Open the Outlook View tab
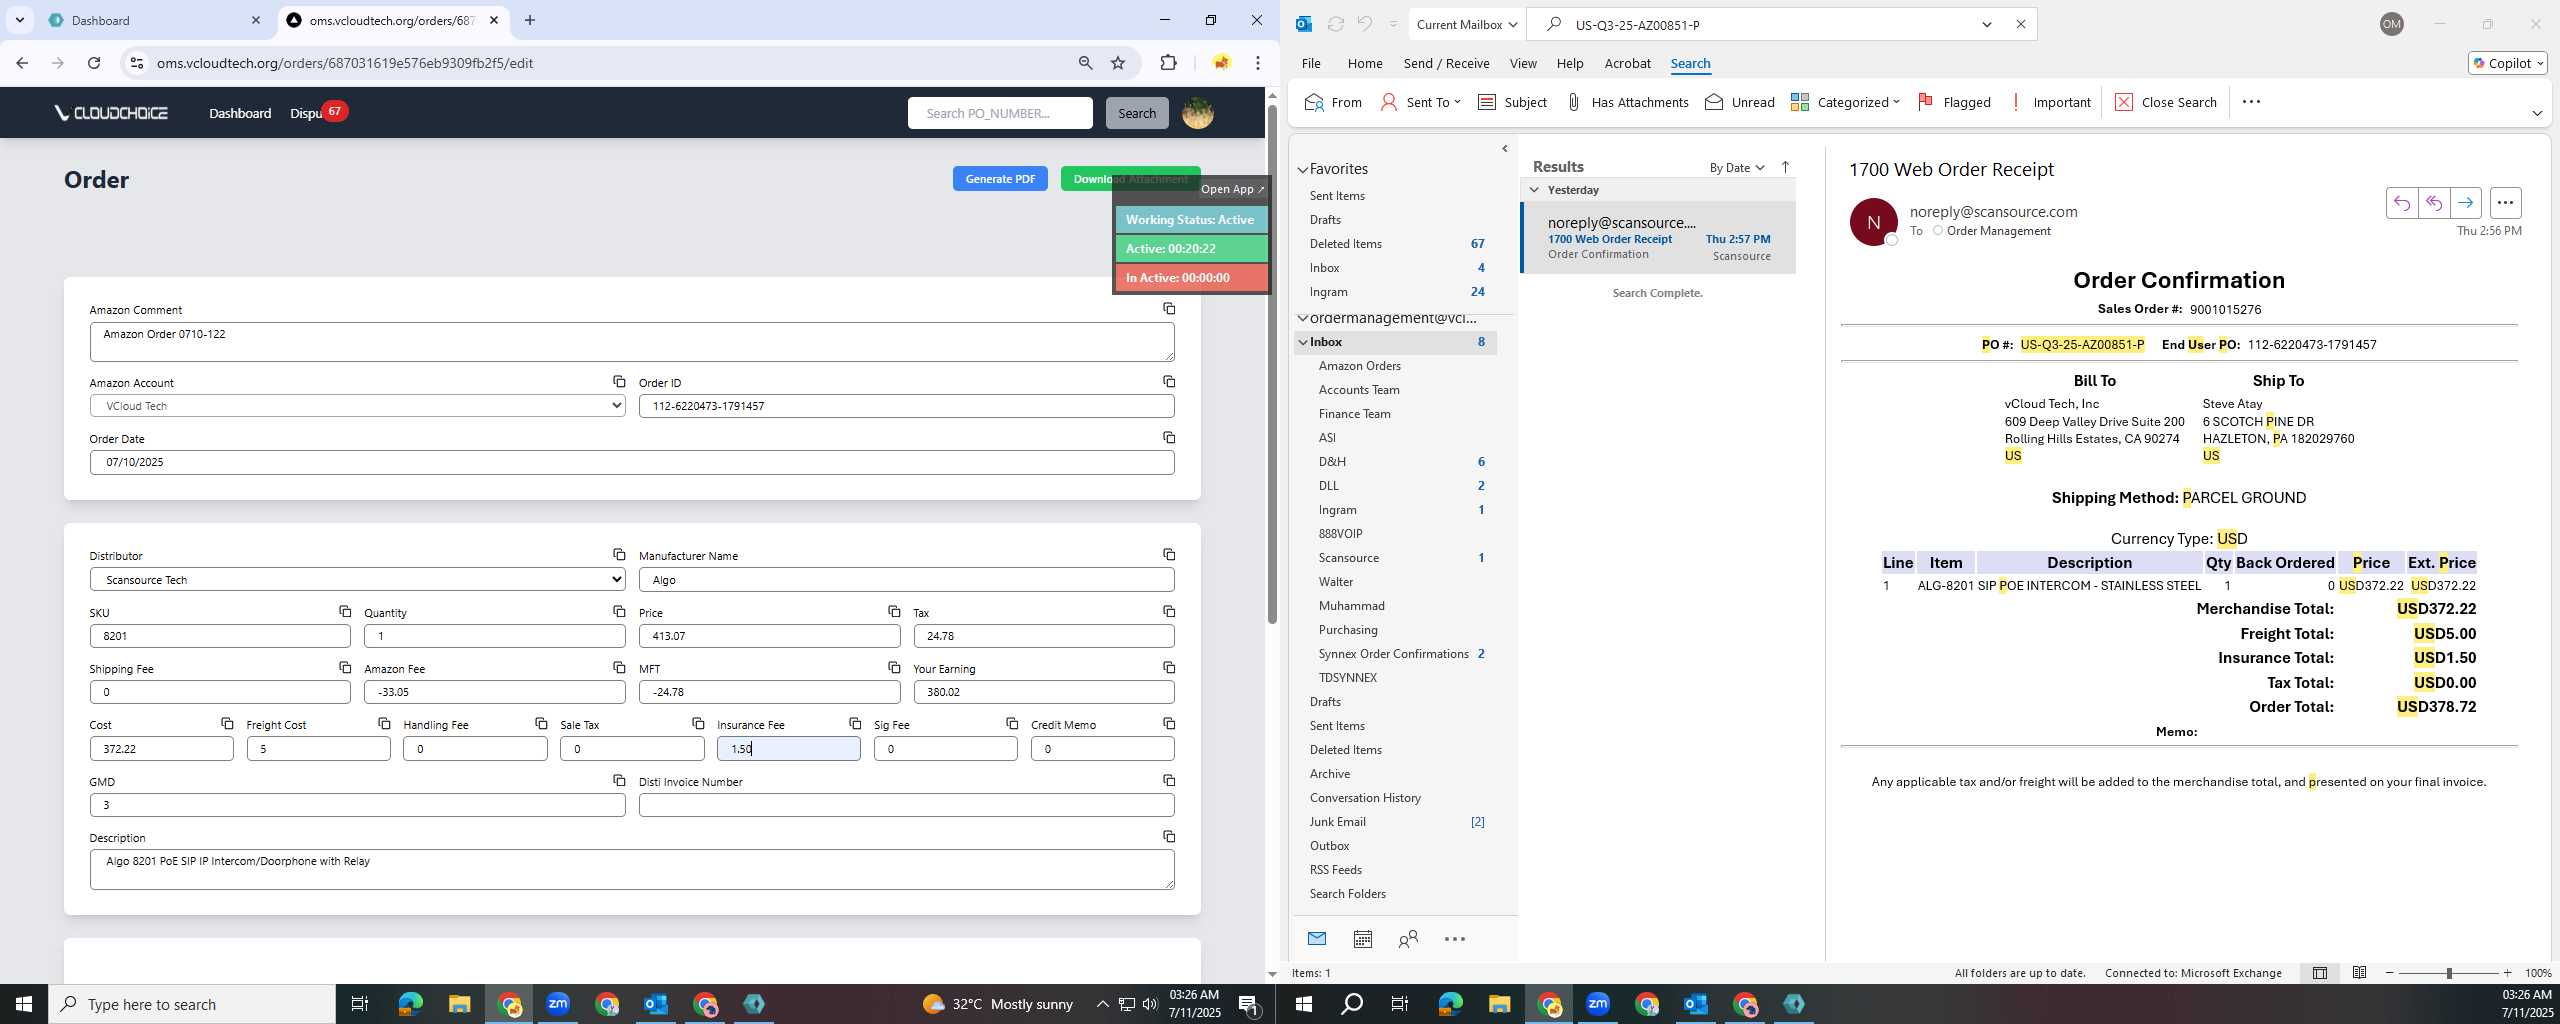This screenshot has height=1024, width=2560. coord(1523,63)
